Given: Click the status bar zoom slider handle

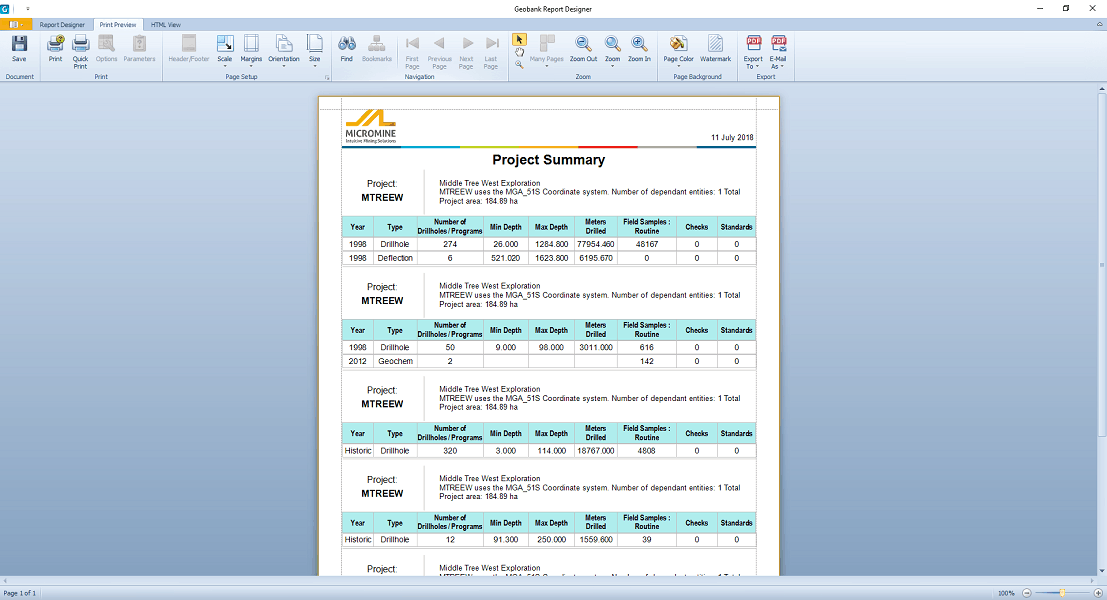Looking at the screenshot, I should 1062,593.
